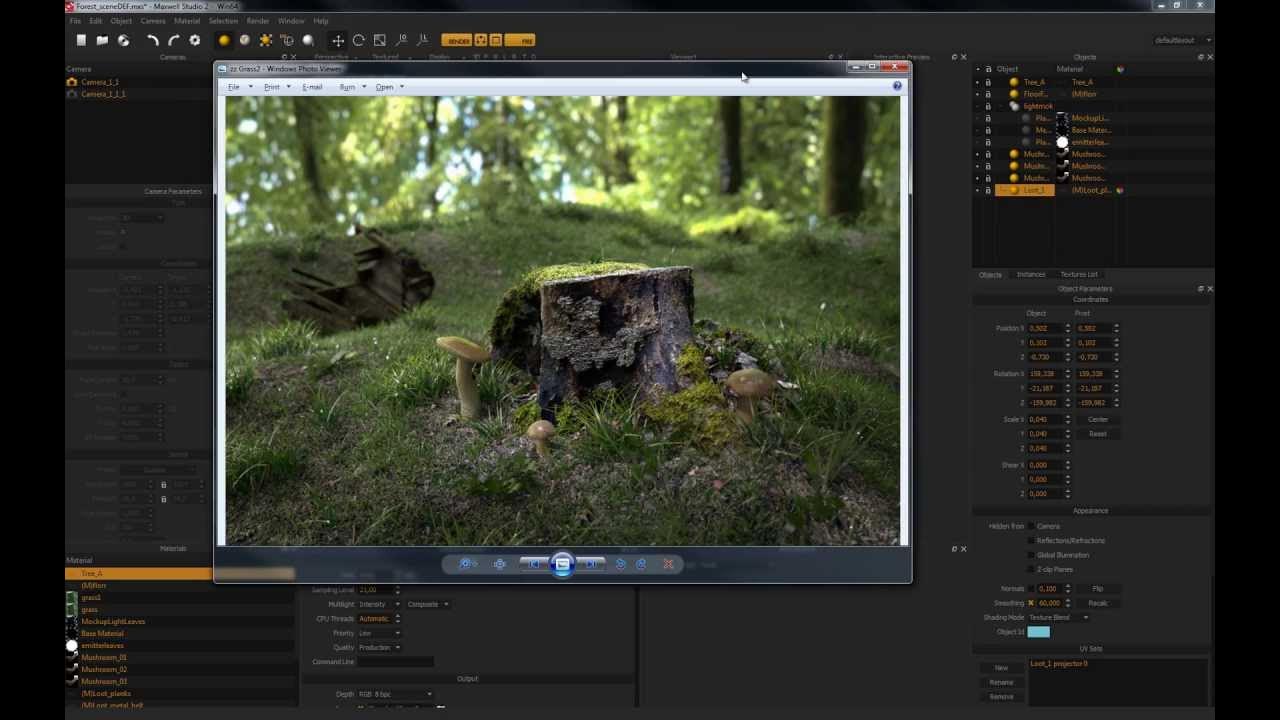Click the Center pivot button
This screenshot has height=720, width=1280.
1098,419
